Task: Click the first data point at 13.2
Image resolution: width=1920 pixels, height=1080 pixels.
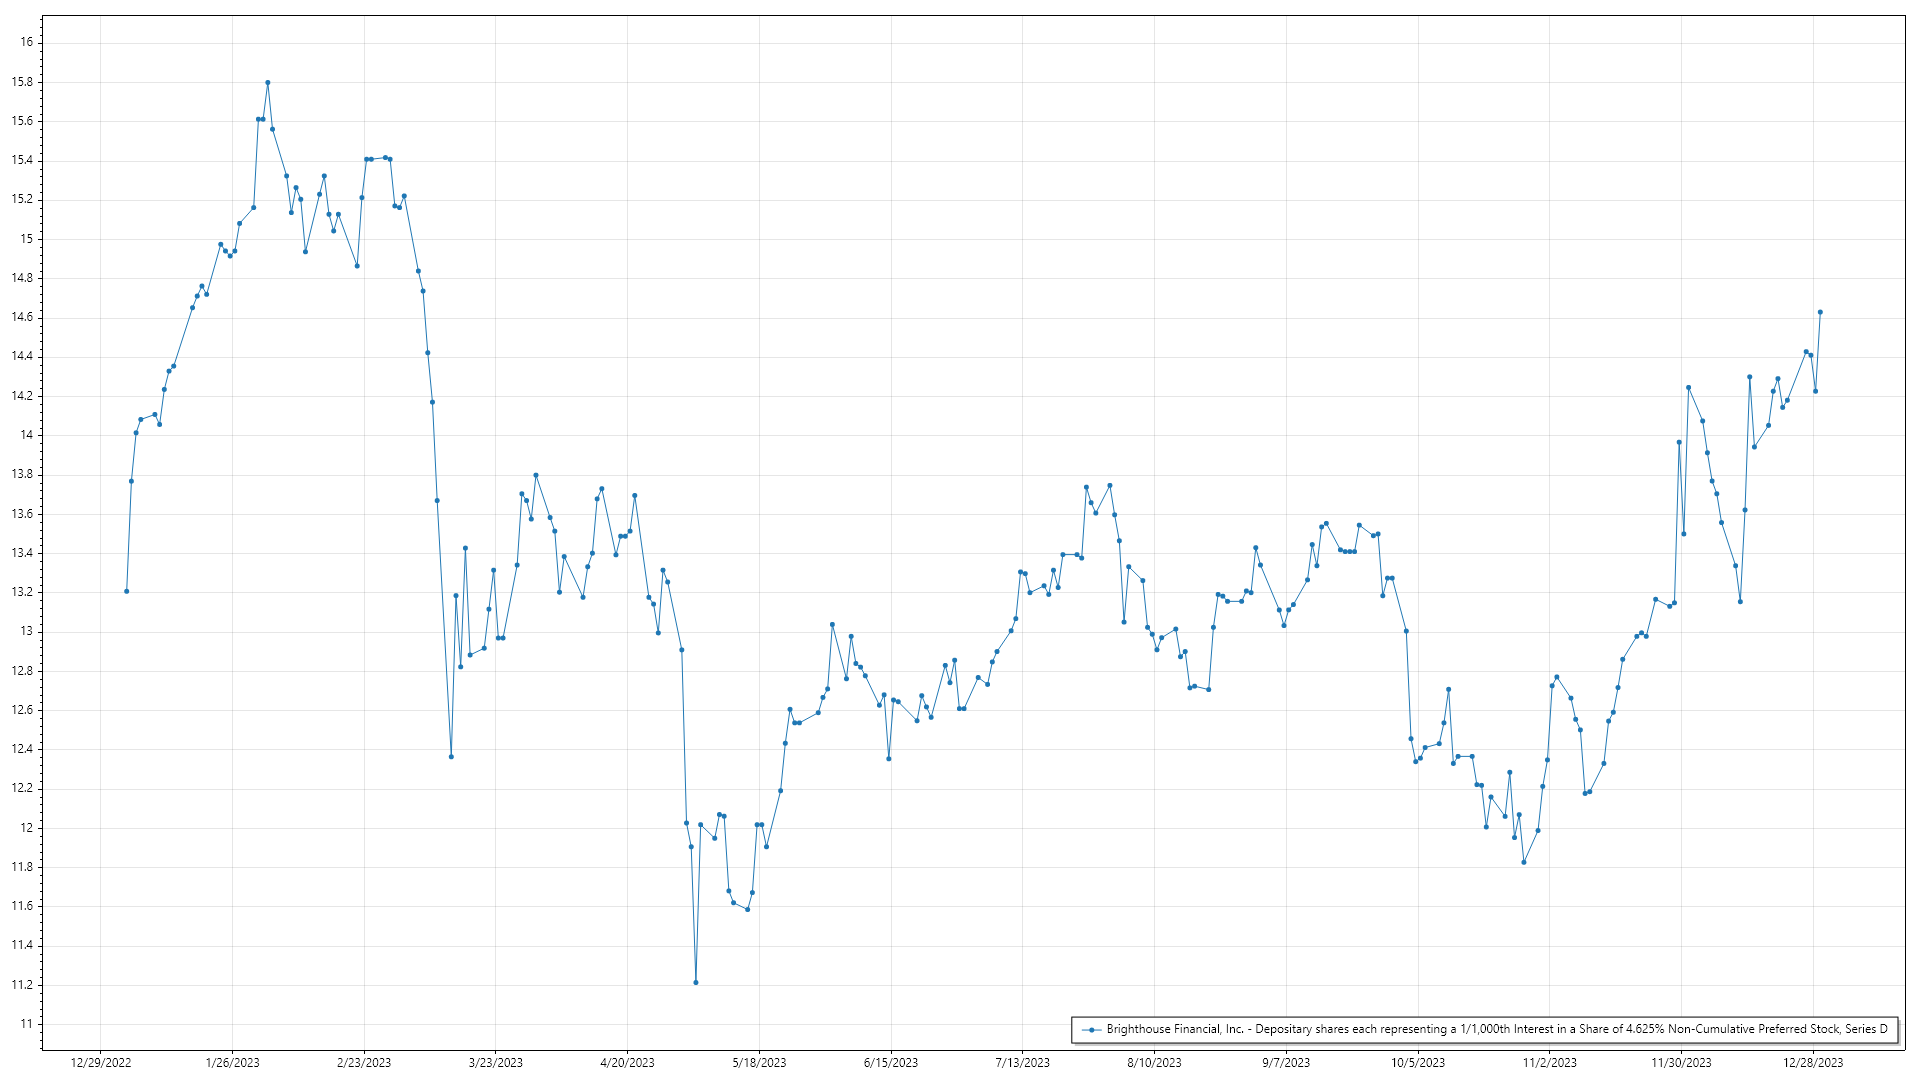Action: [126, 591]
